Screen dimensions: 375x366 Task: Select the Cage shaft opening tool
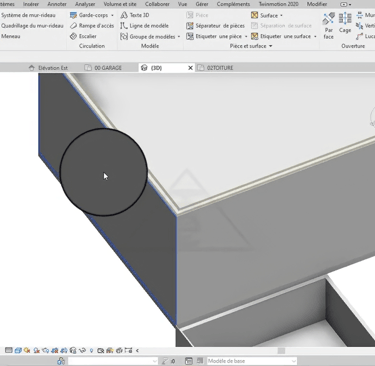pyautogui.click(x=345, y=23)
